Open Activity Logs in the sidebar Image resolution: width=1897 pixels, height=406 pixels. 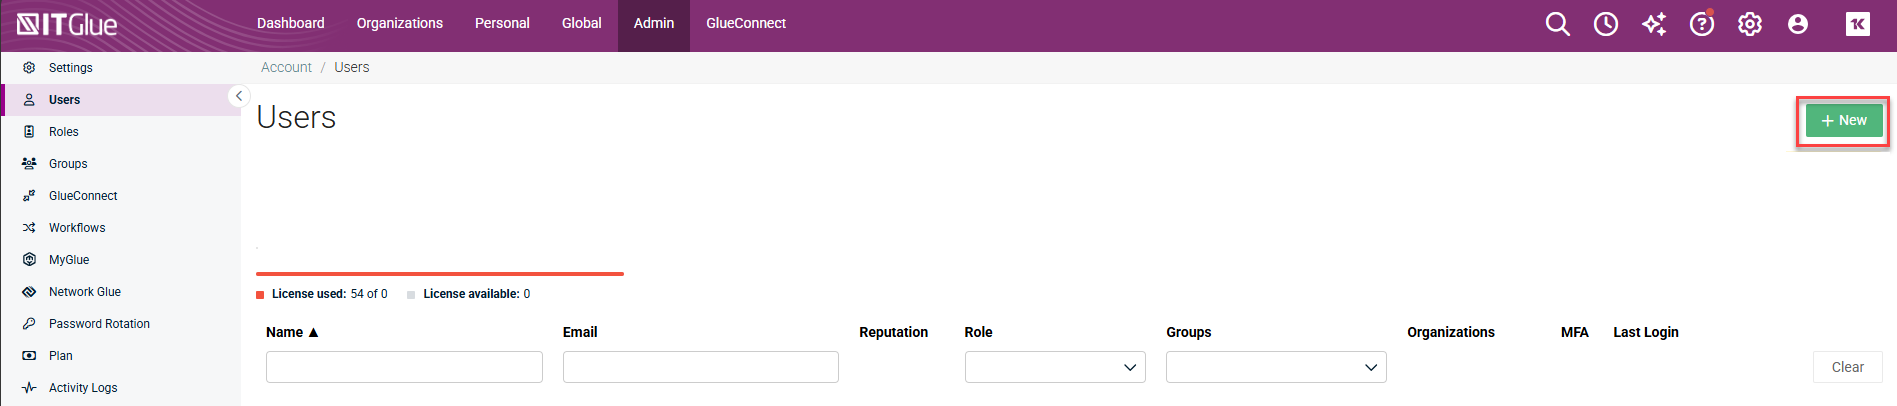[83, 388]
